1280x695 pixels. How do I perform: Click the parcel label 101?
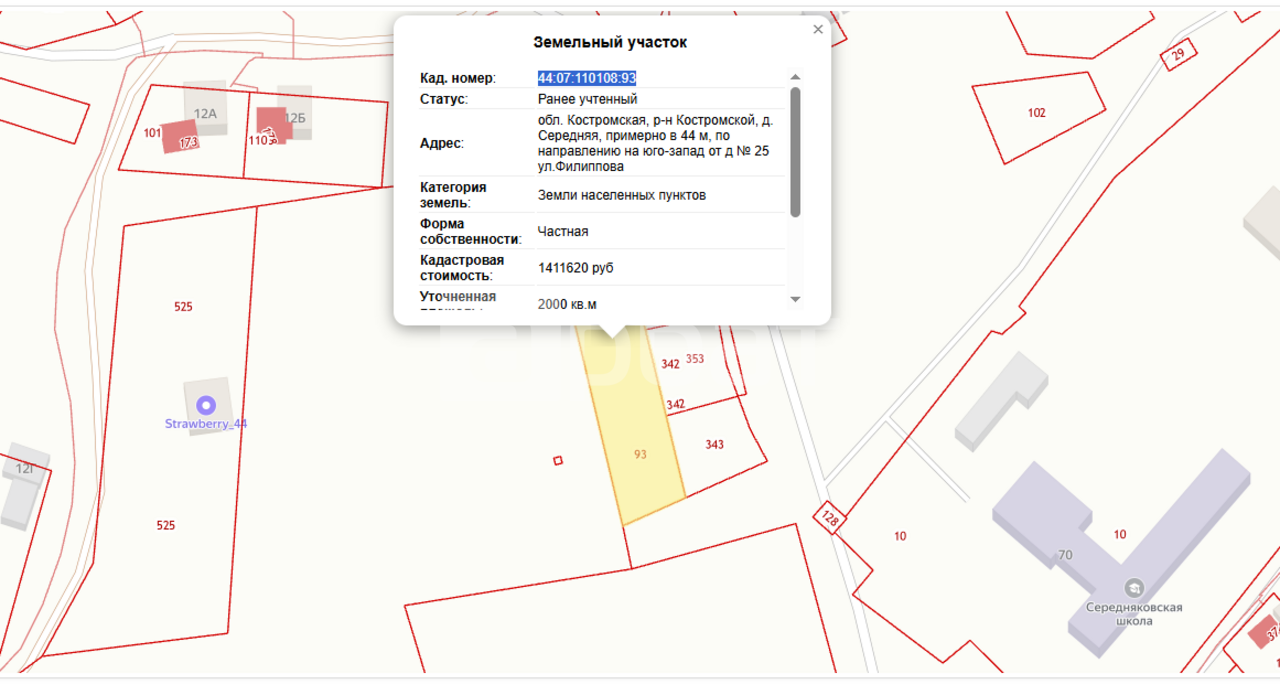click(152, 132)
